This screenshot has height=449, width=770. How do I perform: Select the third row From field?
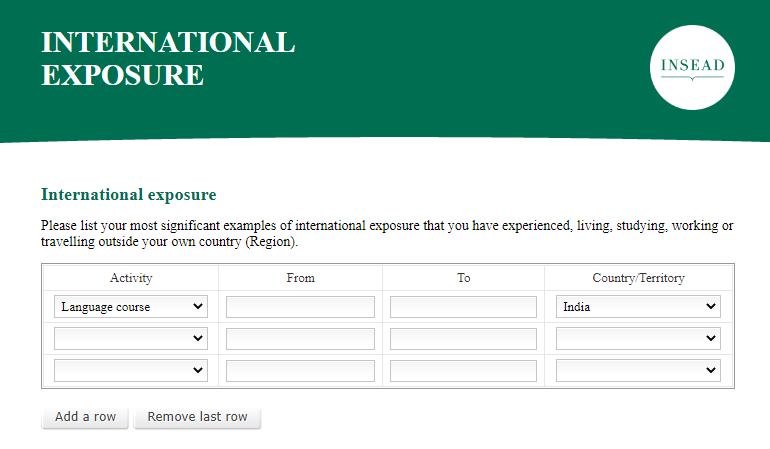(x=300, y=371)
